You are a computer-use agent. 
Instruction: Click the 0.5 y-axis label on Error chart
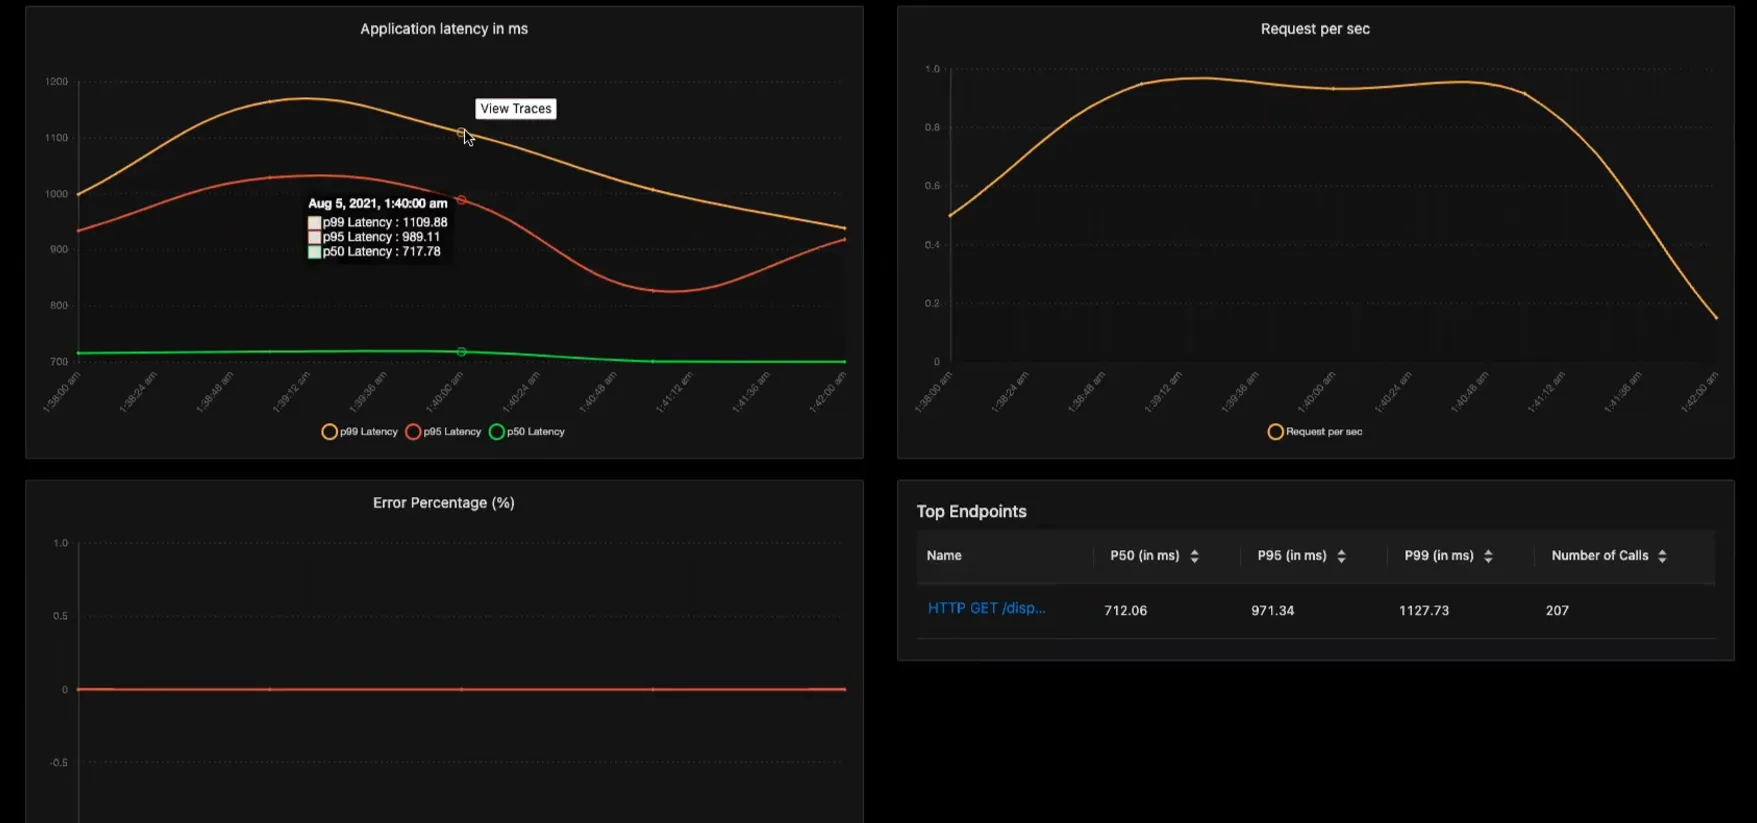tap(61, 616)
